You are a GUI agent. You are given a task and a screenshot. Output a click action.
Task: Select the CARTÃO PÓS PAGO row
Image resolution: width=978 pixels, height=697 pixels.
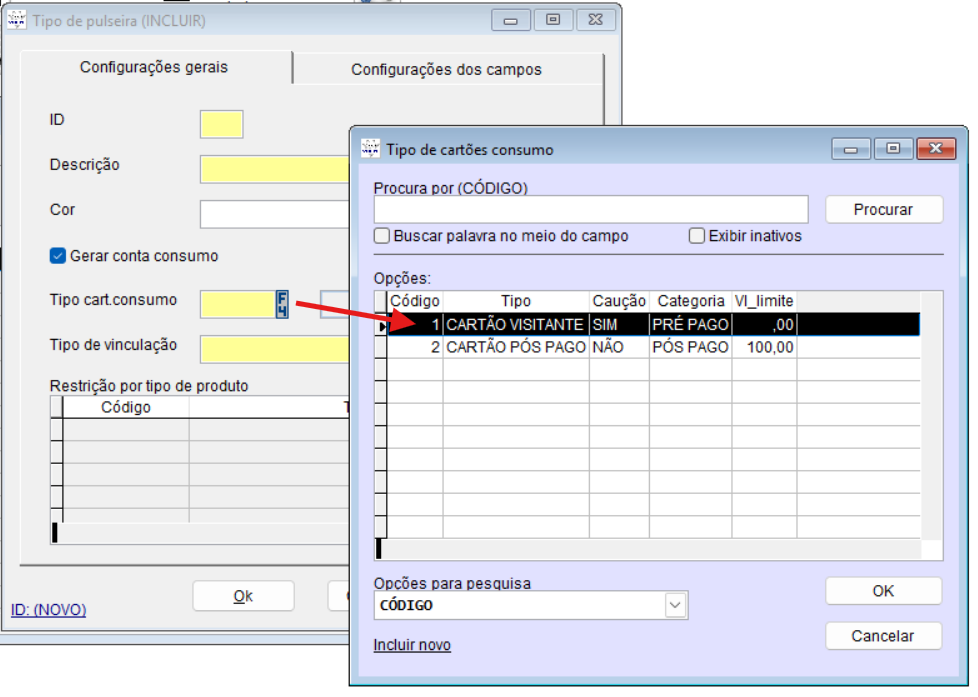(x=515, y=347)
